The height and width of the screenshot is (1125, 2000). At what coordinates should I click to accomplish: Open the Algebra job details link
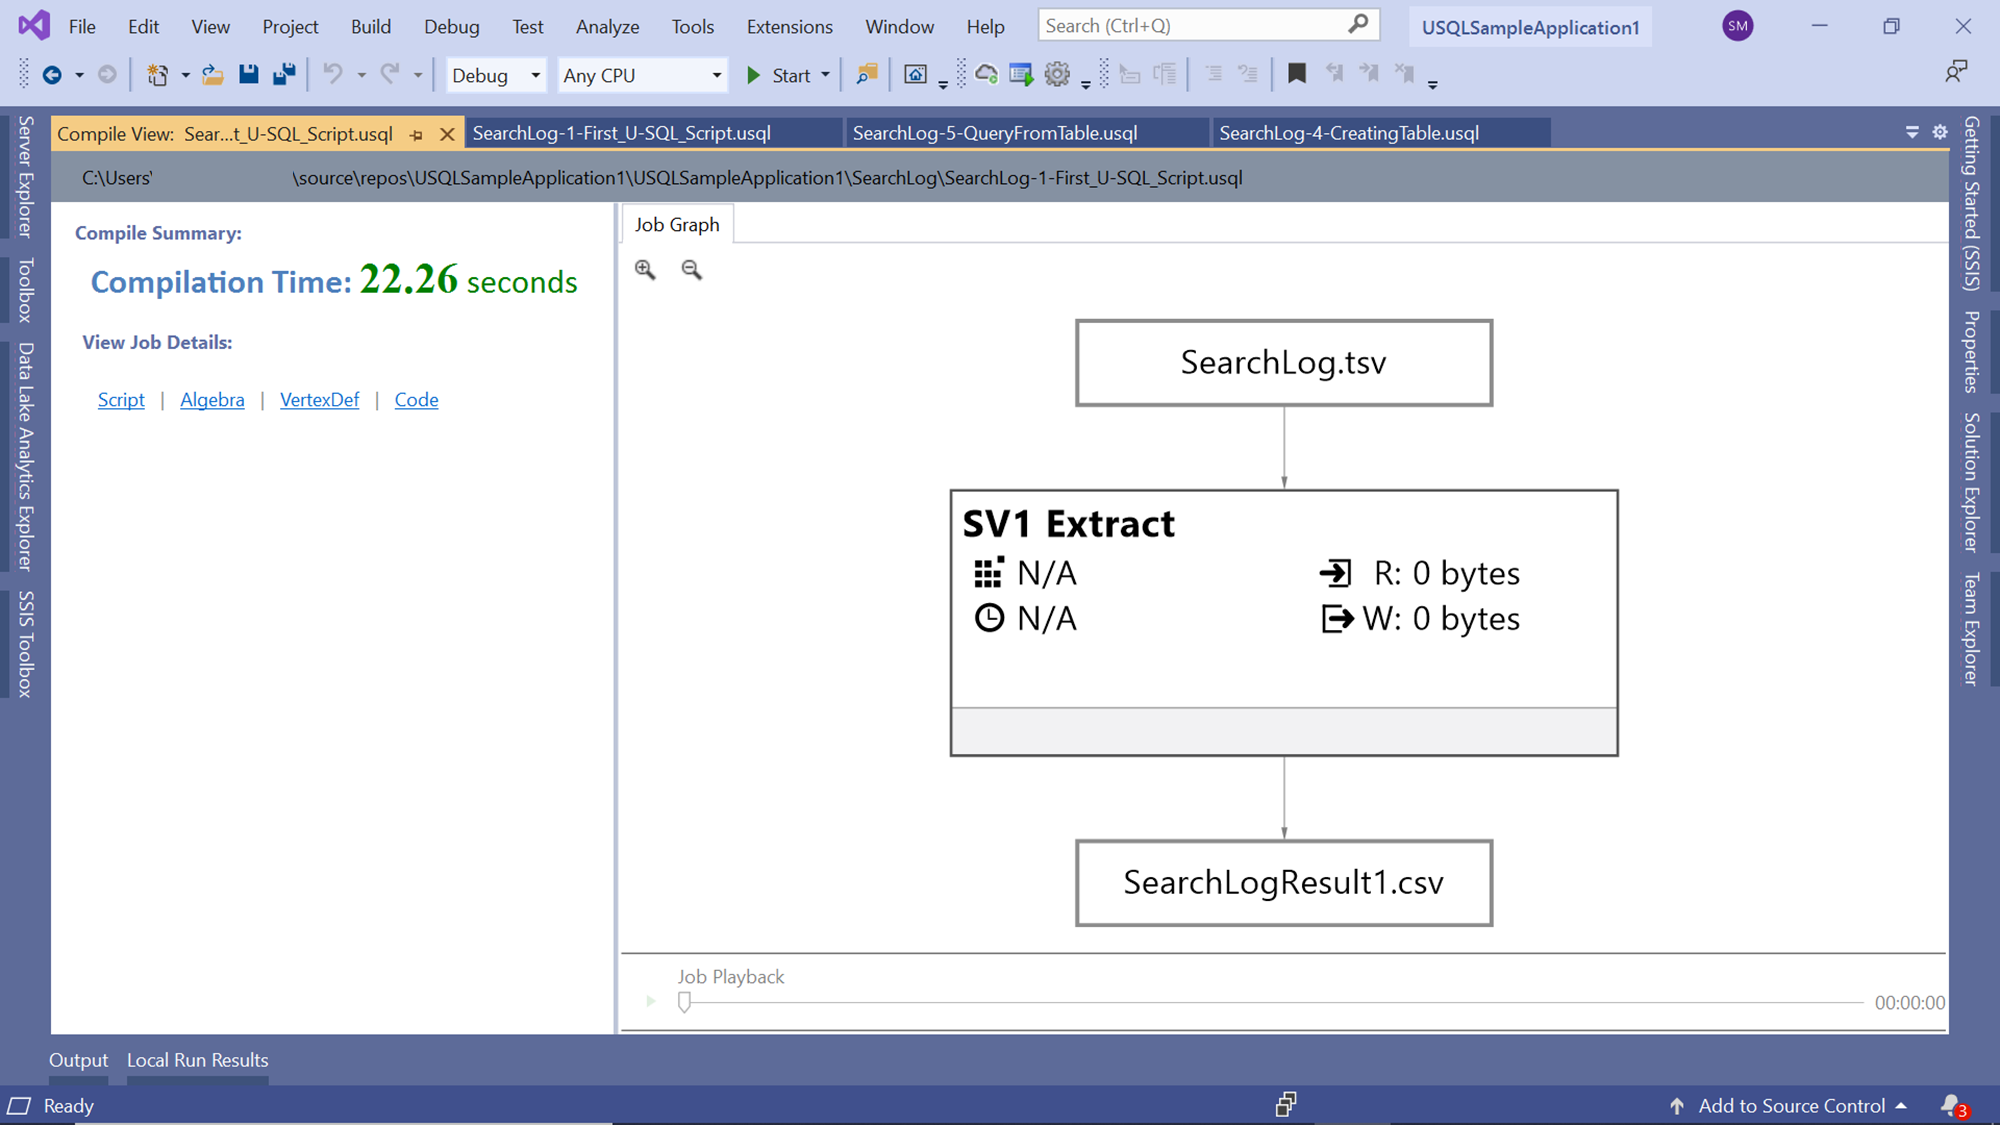point(212,400)
